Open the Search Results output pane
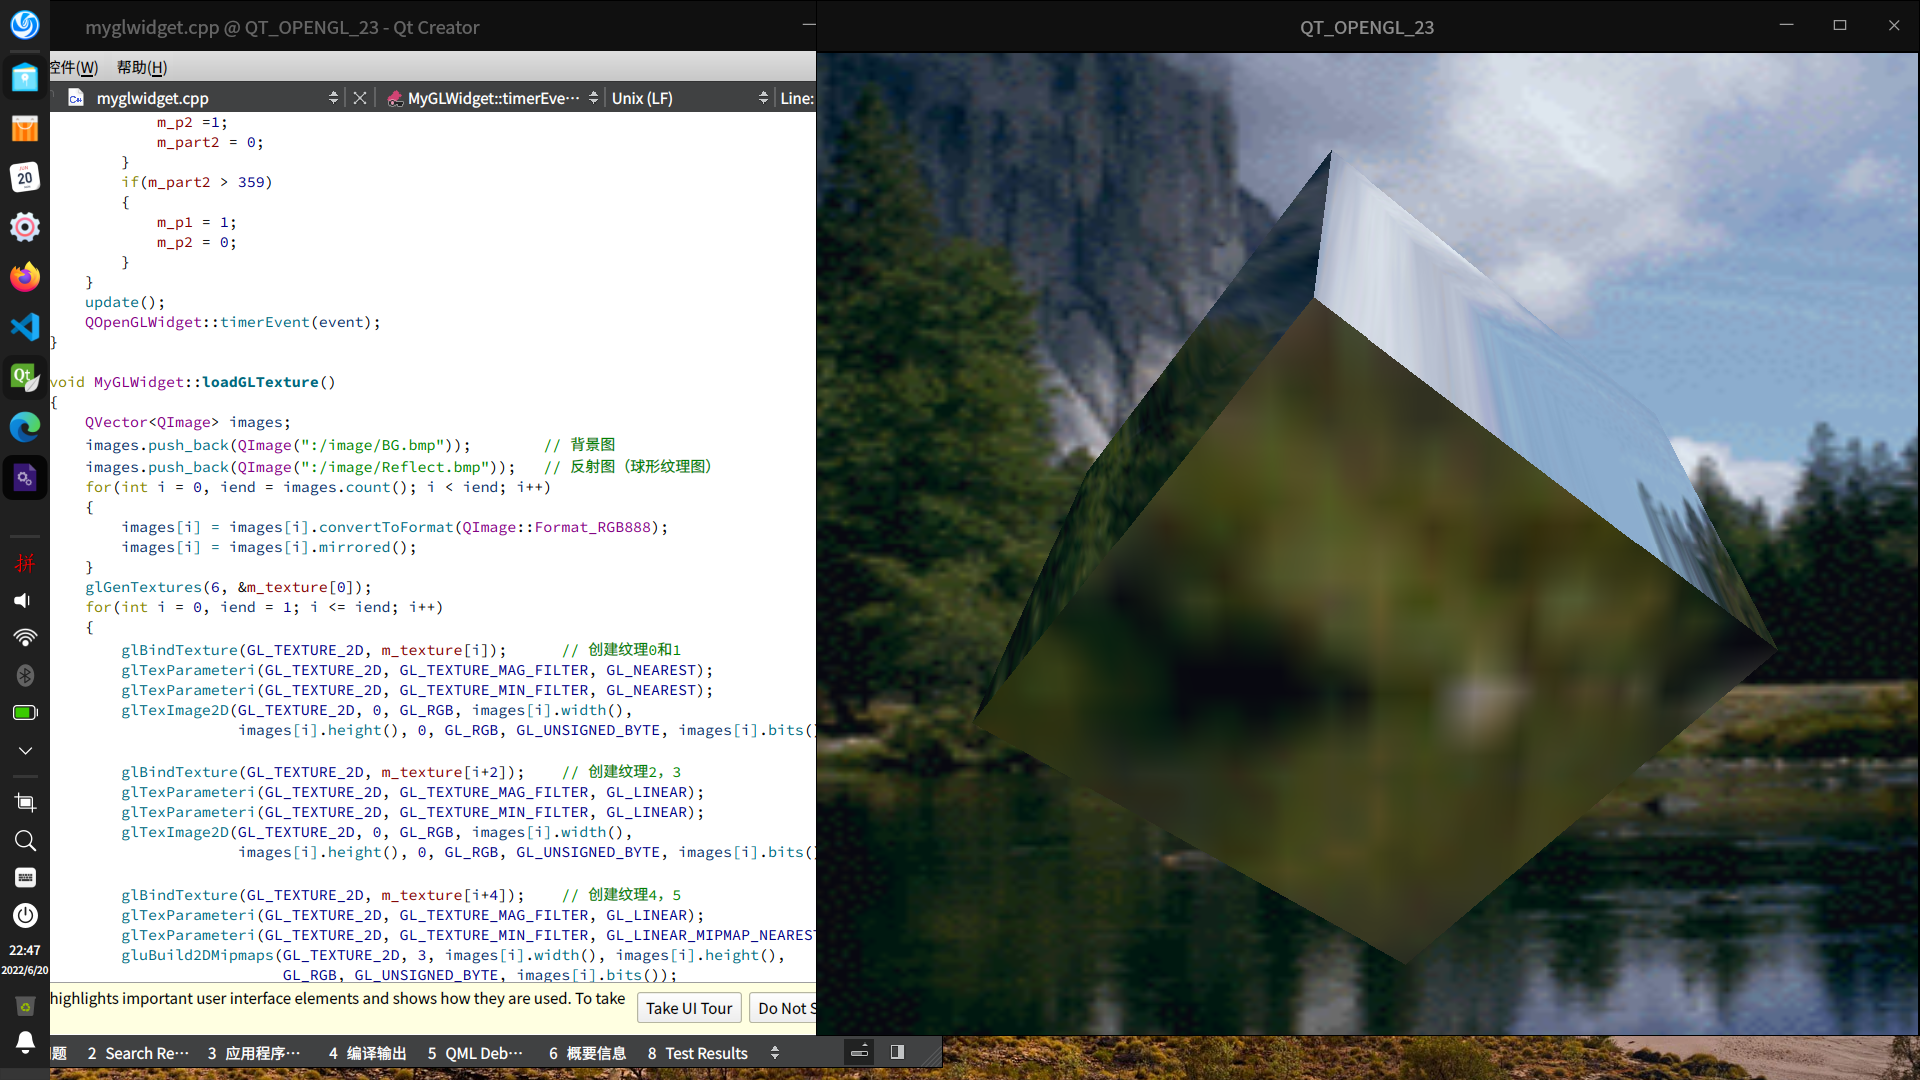Image resolution: width=1920 pixels, height=1080 pixels. 137,1053
